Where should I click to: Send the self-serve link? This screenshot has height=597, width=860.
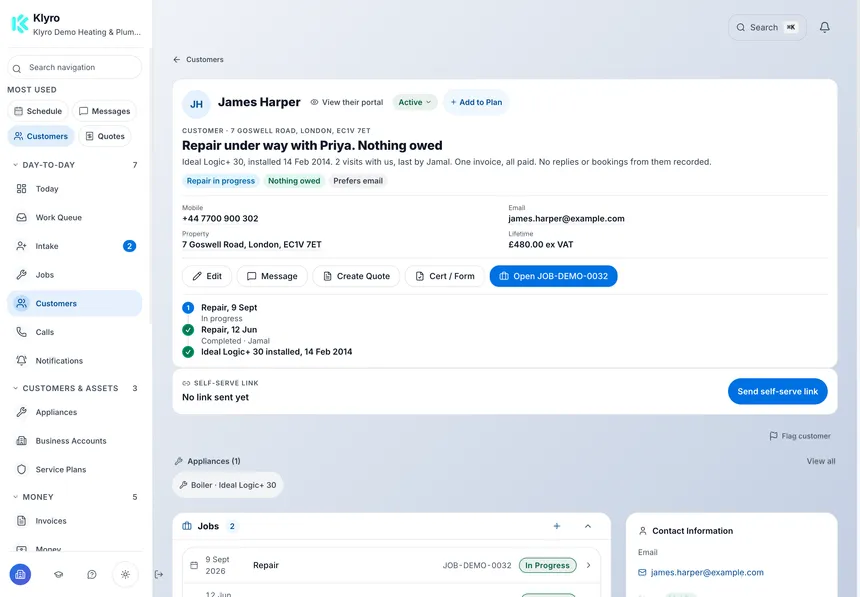pyautogui.click(x=777, y=391)
